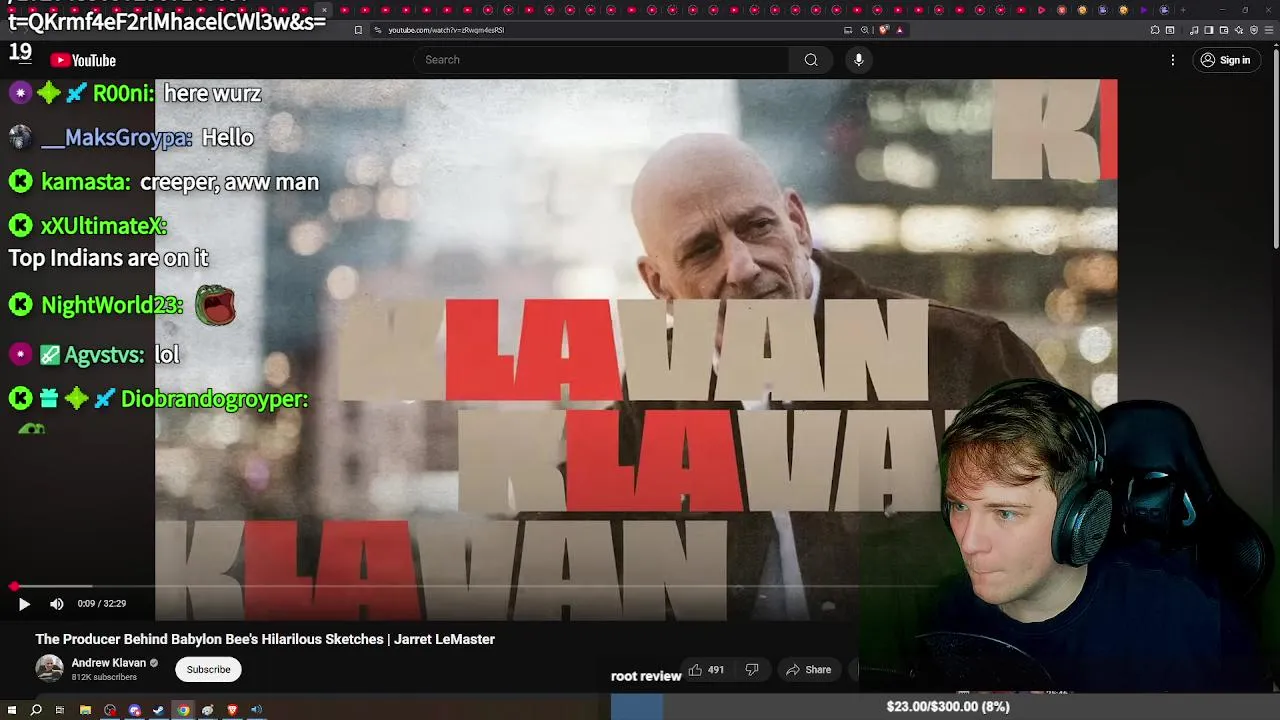Open Andrew Klavan channel avatar

49,669
